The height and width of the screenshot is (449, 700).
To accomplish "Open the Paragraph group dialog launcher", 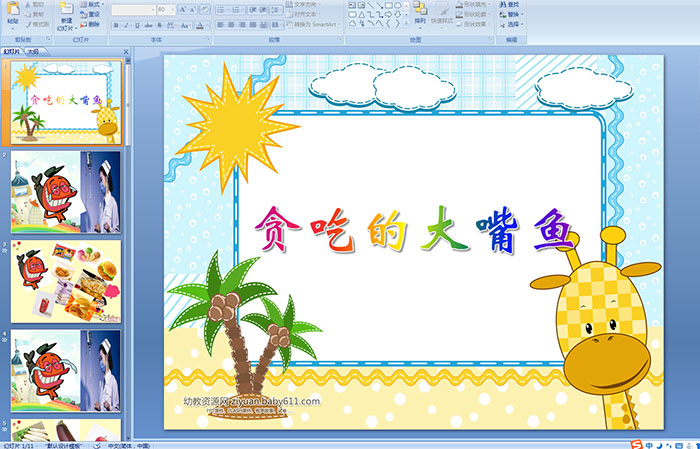I will [x=340, y=39].
